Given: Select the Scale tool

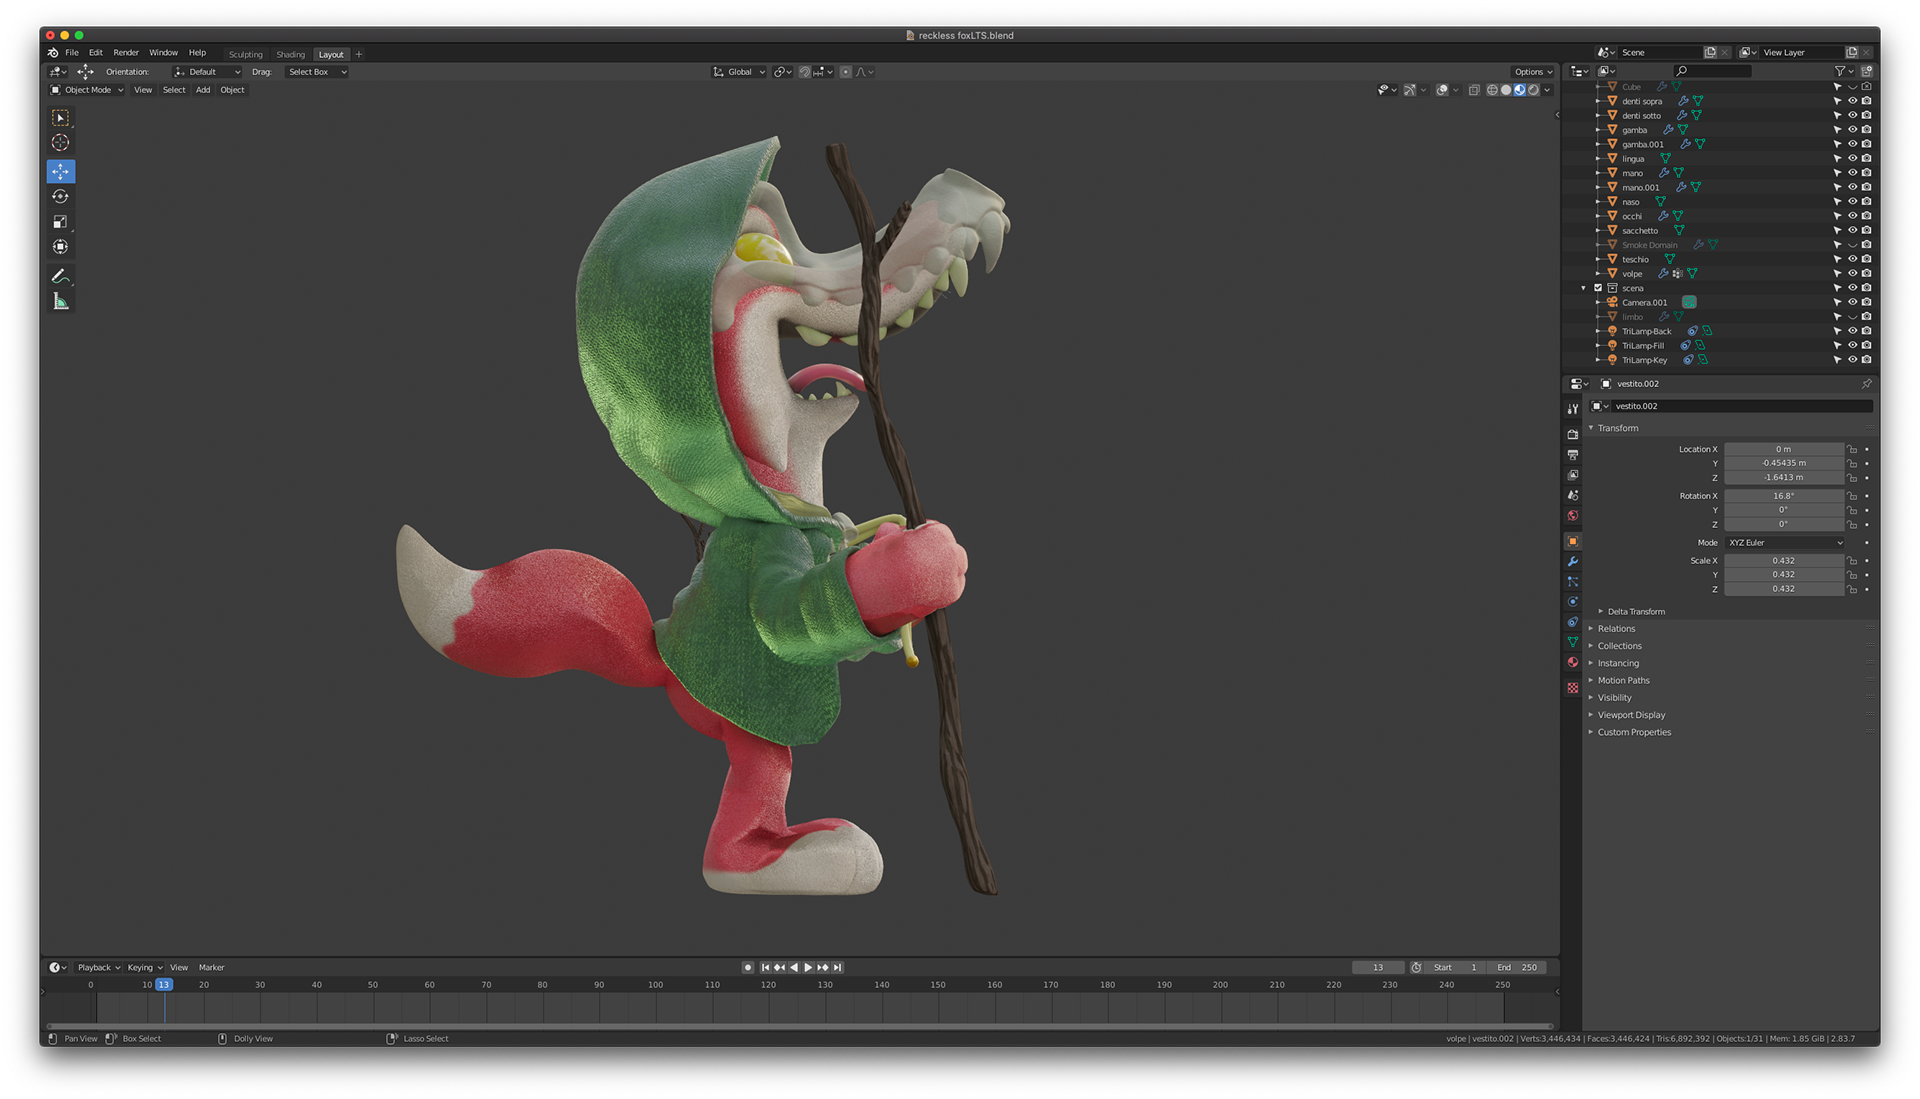Looking at the screenshot, I should pyautogui.click(x=60, y=222).
